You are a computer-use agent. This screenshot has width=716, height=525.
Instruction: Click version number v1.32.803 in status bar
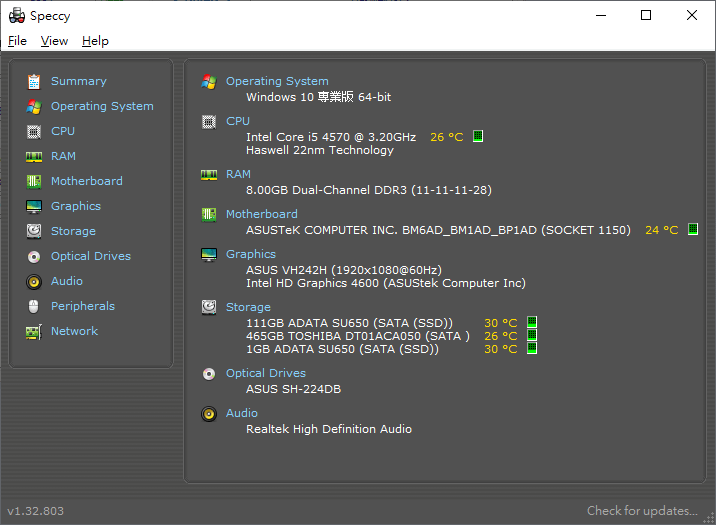[x=36, y=511]
